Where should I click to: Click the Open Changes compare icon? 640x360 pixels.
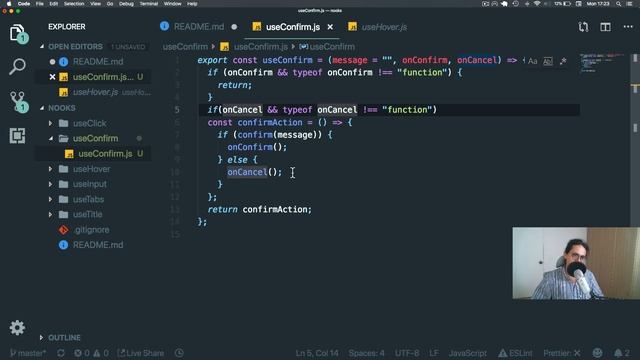[x=583, y=27]
